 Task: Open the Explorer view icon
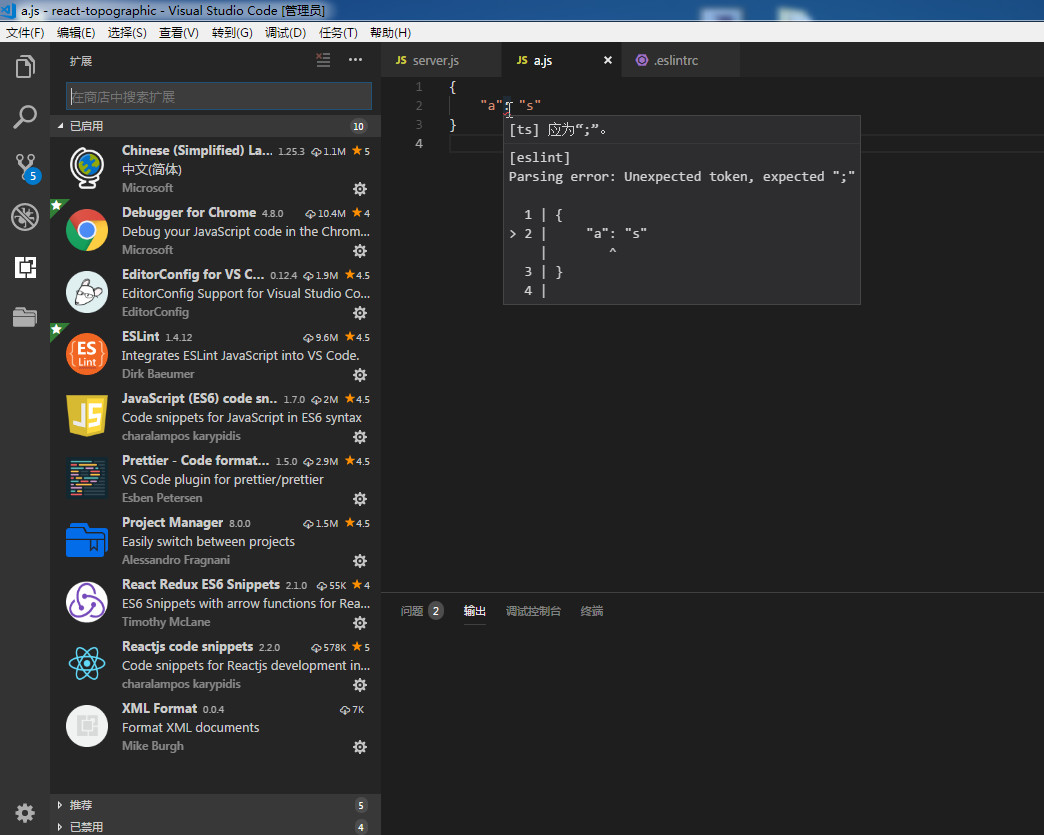click(x=25, y=67)
